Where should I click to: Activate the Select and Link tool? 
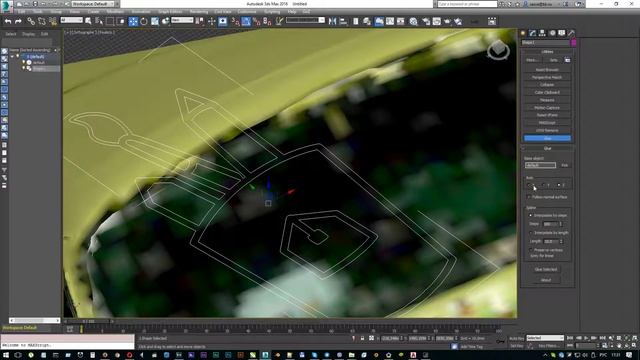pyautogui.click(x=31, y=21)
